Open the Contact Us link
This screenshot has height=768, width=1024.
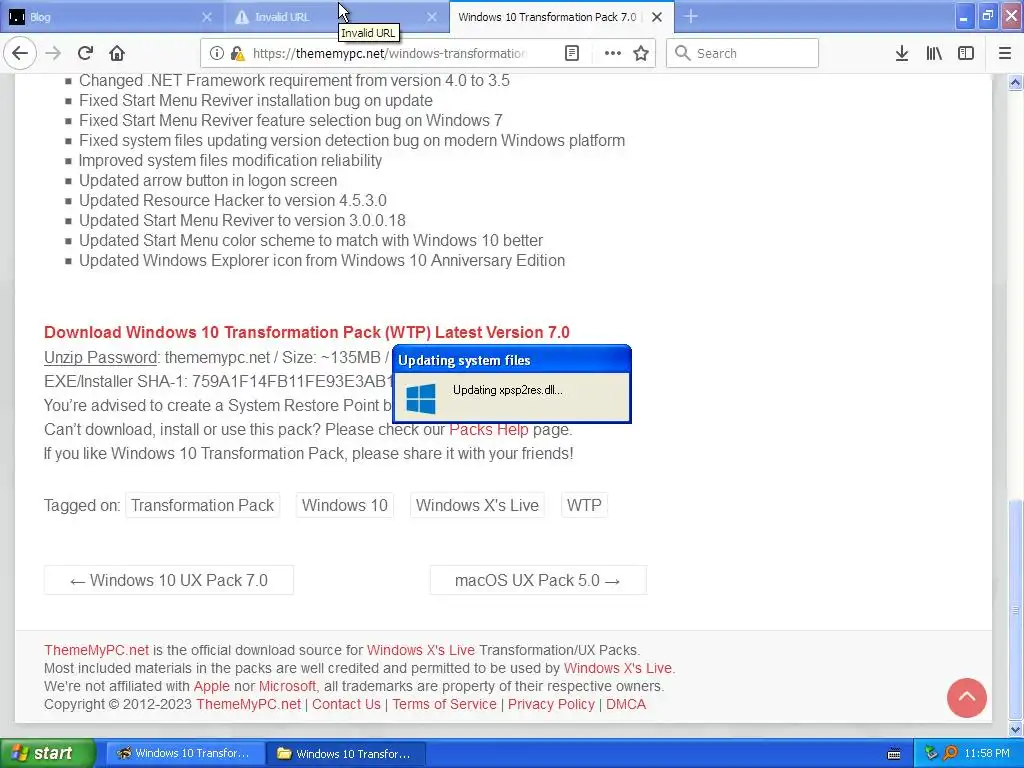click(346, 705)
